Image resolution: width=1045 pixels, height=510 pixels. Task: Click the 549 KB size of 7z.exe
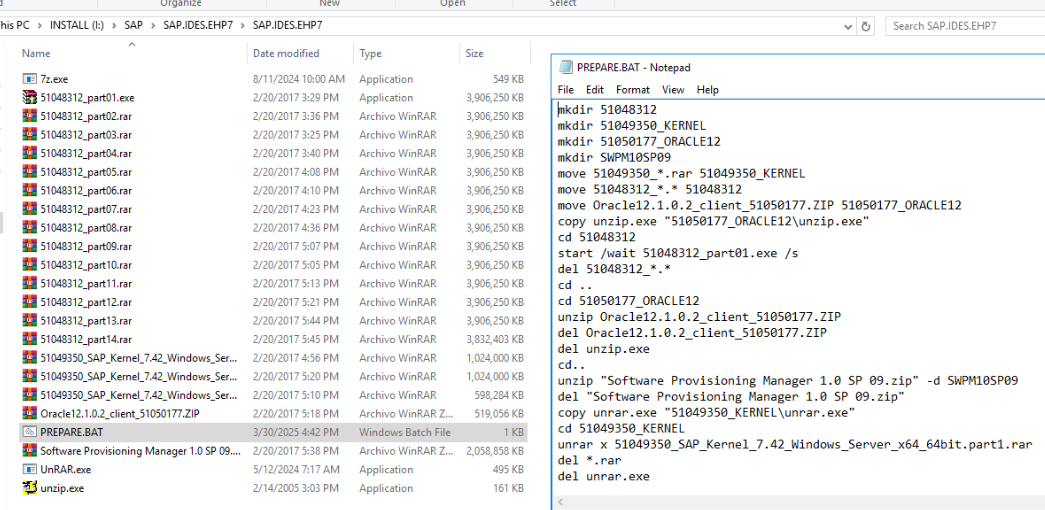point(509,79)
